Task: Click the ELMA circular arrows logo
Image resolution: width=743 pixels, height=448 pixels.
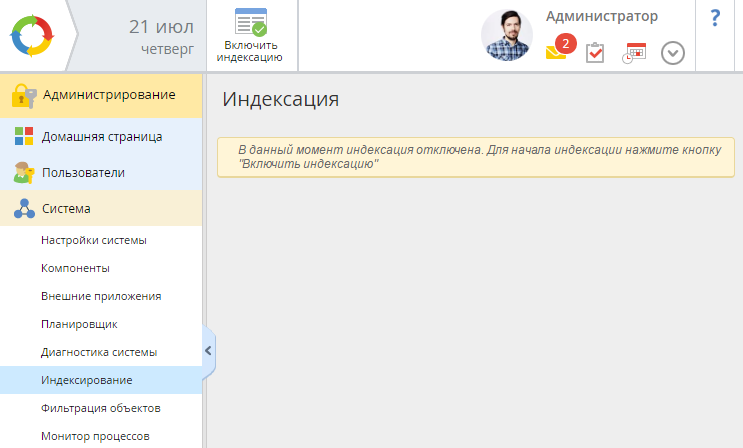Action: tap(32, 36)
